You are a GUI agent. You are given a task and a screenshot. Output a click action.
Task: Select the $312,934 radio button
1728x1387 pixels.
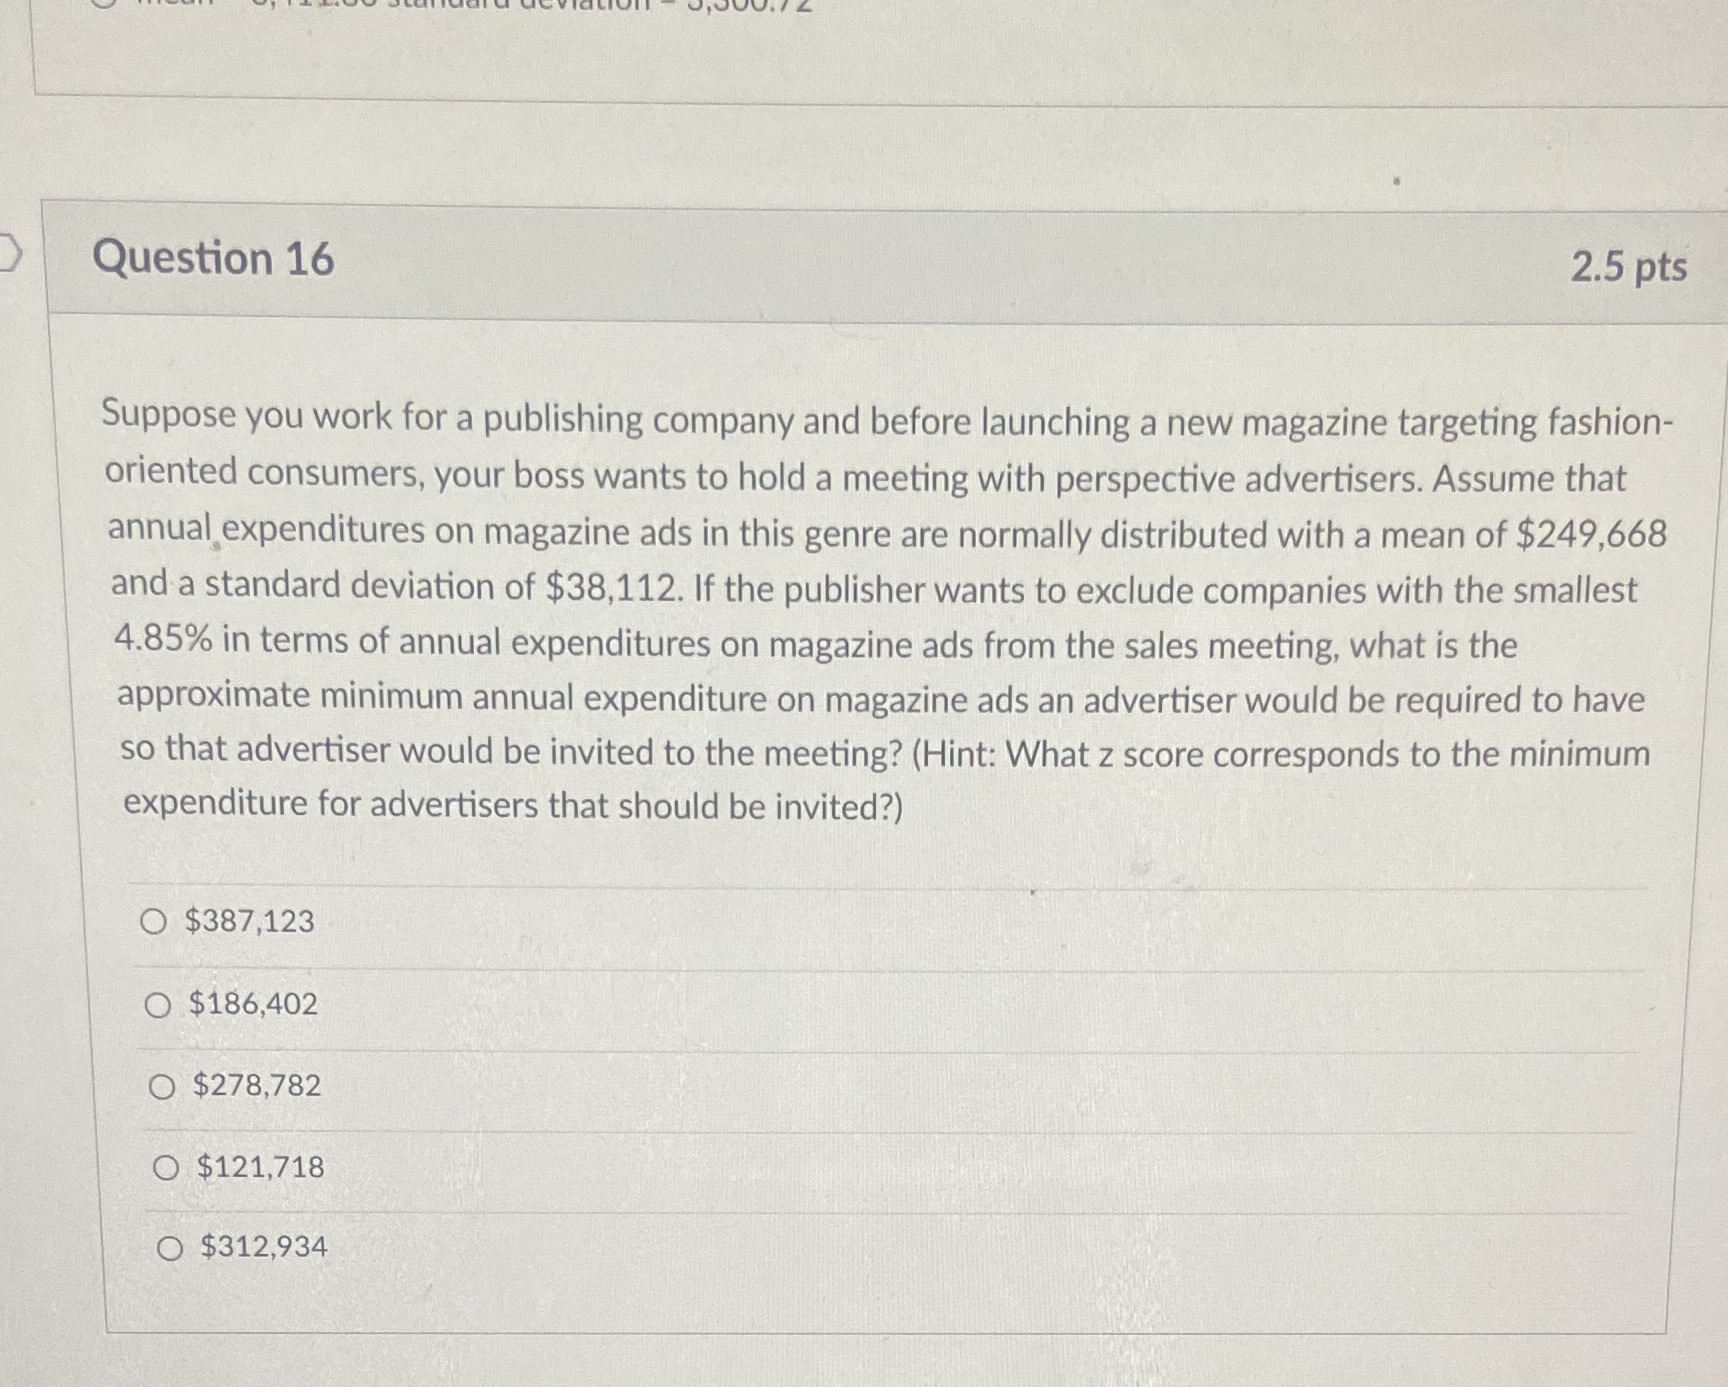click(x=170, y=1248)
